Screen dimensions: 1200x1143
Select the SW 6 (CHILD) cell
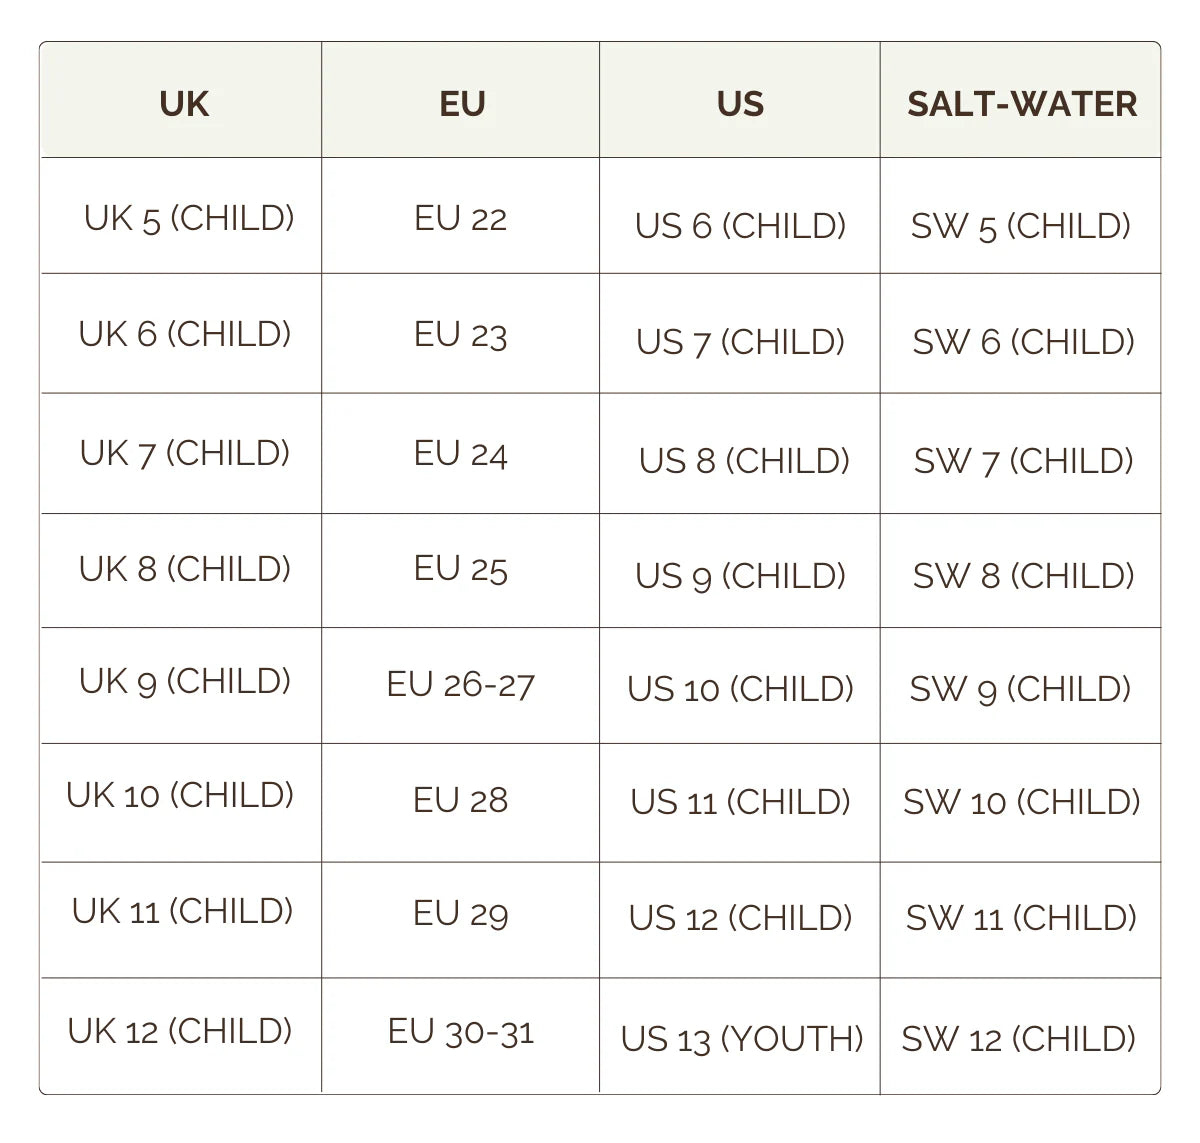[x=1023, y=342]
